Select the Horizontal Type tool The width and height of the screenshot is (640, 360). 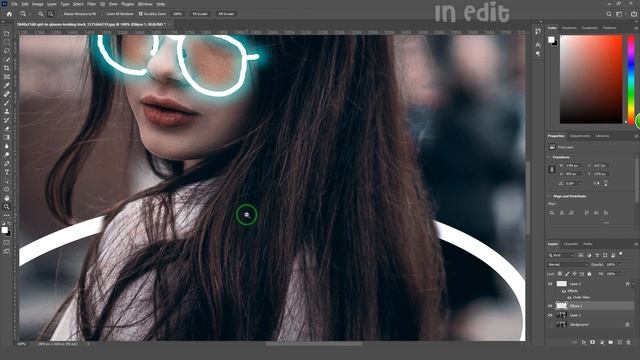coord(7,172)
